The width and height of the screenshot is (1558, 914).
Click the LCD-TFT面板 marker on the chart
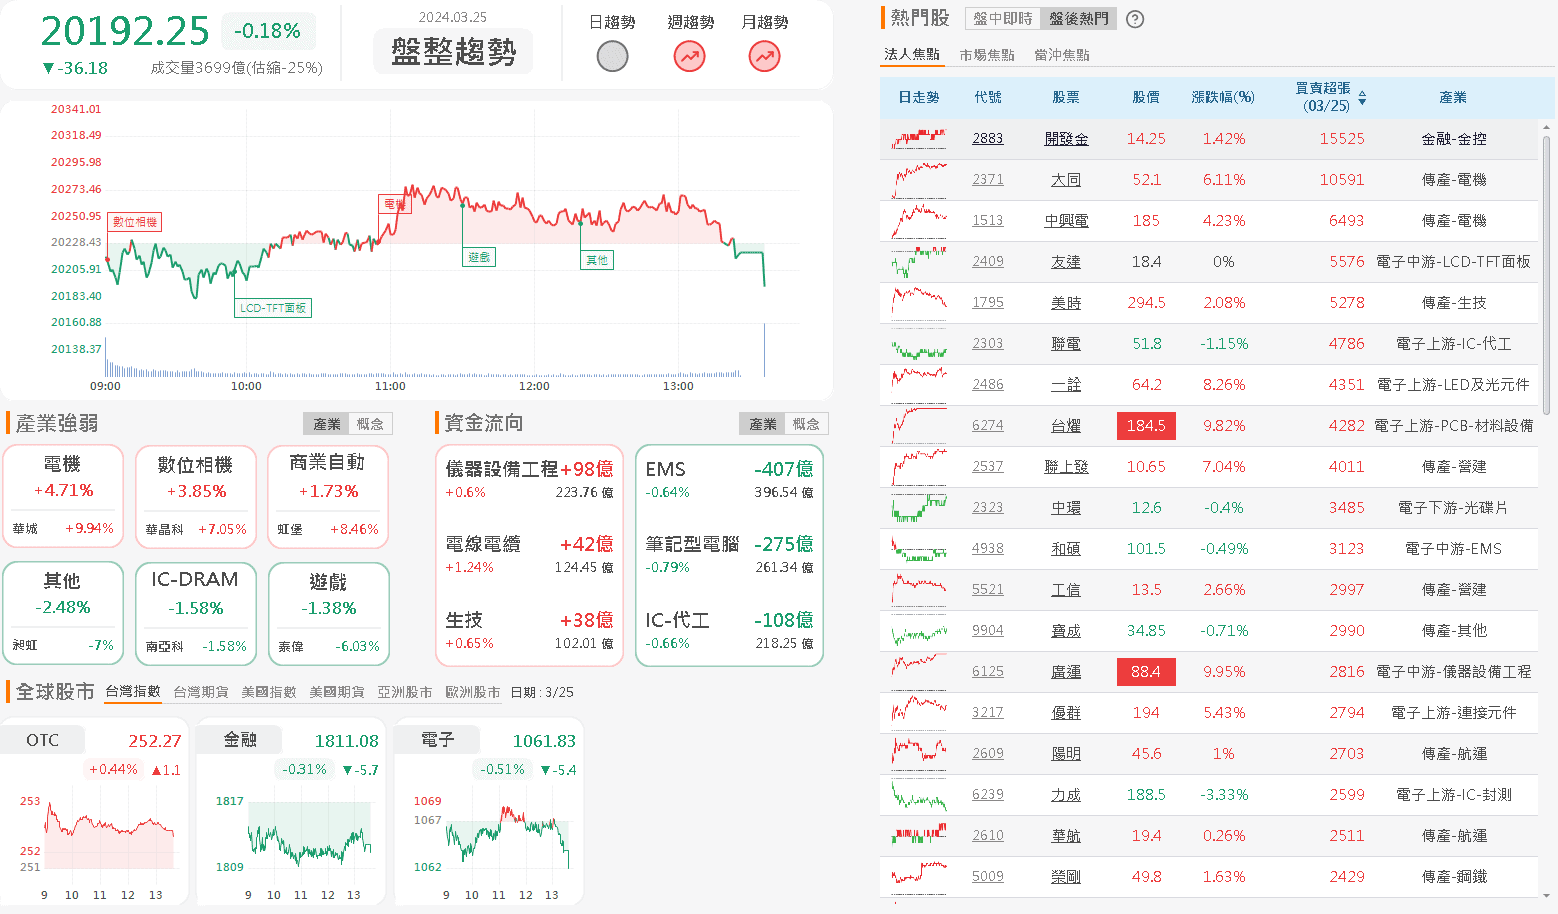[273, 308]
